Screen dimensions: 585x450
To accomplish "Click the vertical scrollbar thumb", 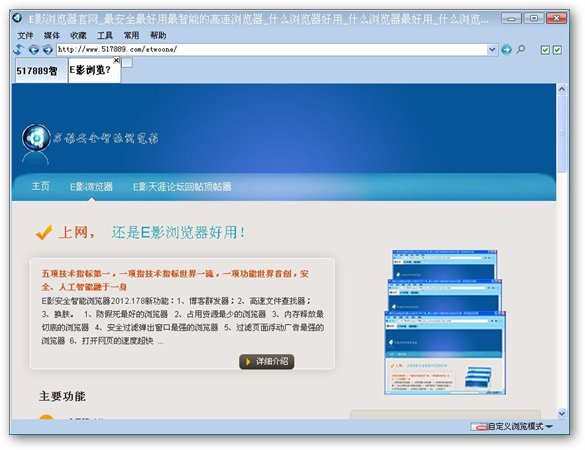I will (x=561, y=133).
